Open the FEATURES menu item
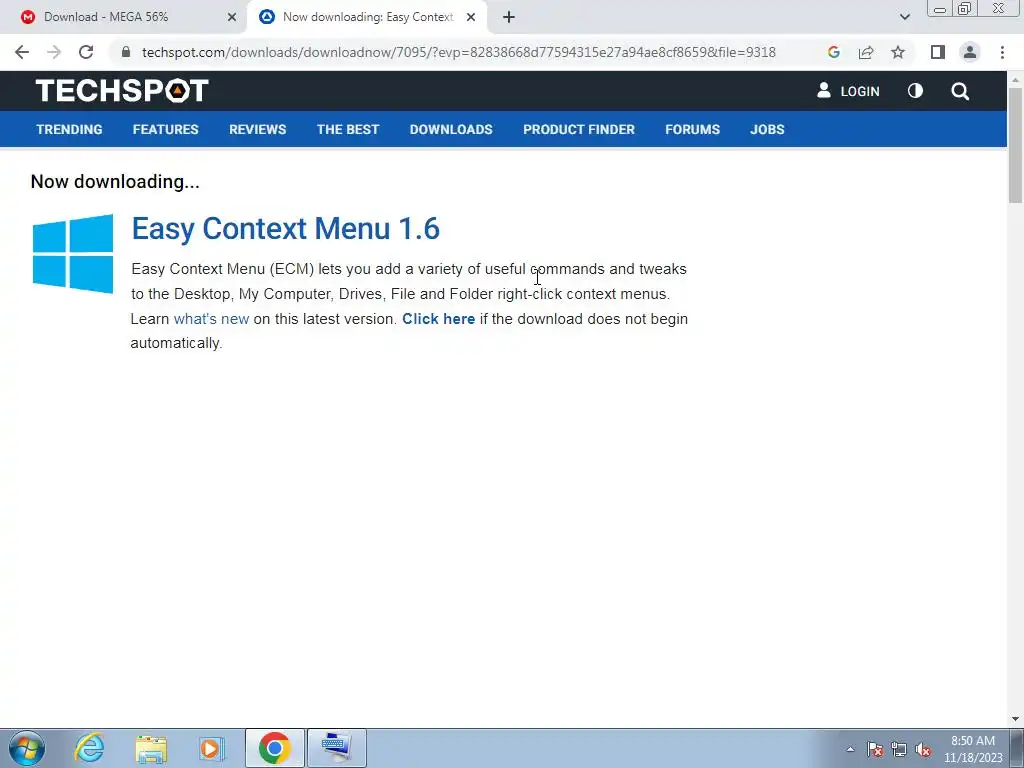1024x768 pixels. click(x=165, y=129)
